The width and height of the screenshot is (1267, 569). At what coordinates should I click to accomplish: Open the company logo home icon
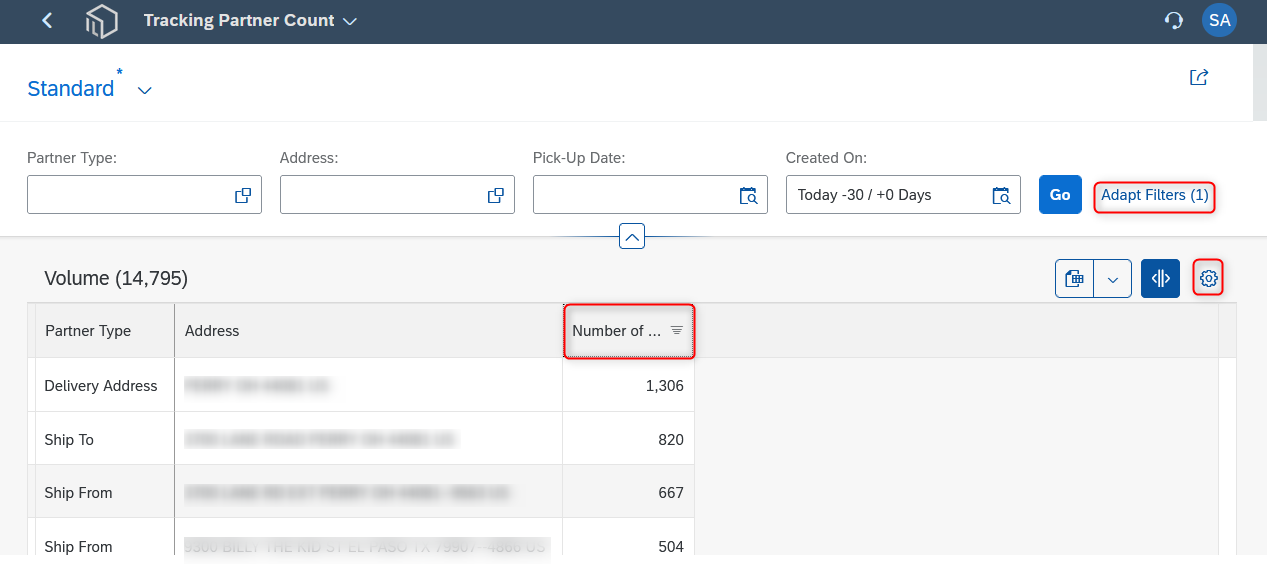click(x=101, y=21)
